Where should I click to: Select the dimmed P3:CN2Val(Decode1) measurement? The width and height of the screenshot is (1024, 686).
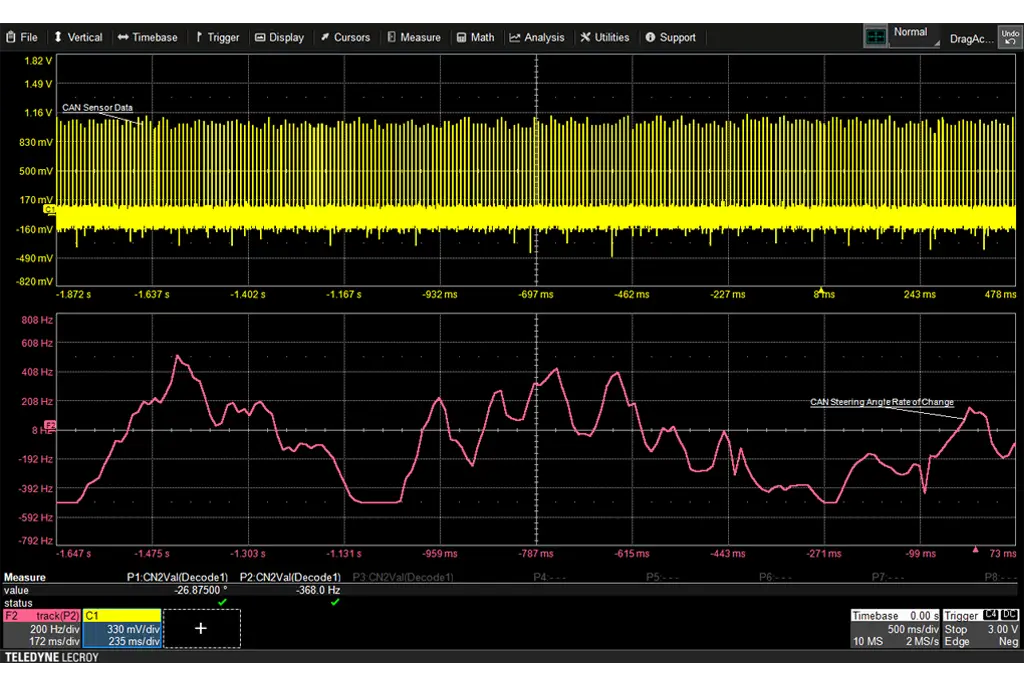(403, 578)
